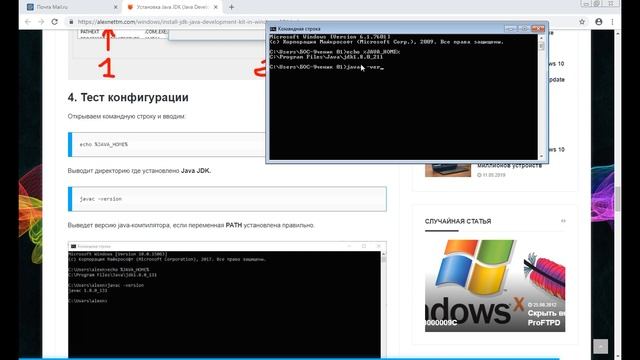The height and width of the screenshot is (360, 640).
Task: Go forward in browser history
Action: (41, 22)
